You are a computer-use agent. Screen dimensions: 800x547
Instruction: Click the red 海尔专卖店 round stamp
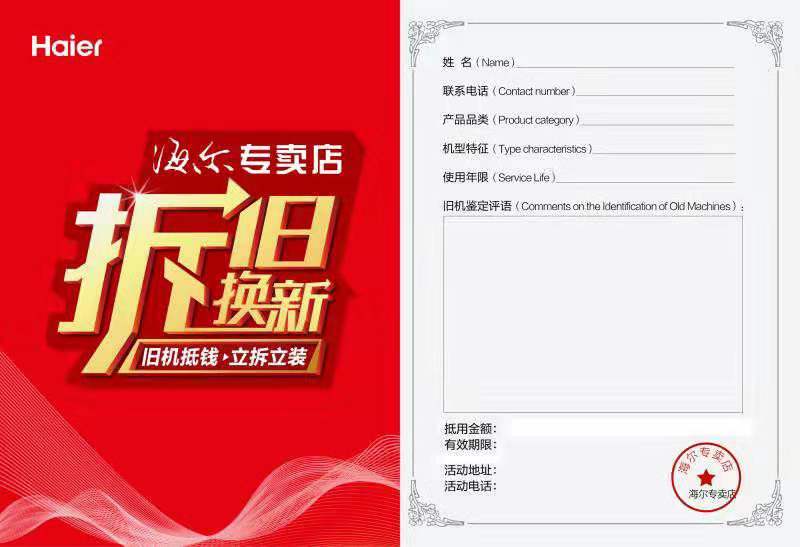tap(707, 477)
